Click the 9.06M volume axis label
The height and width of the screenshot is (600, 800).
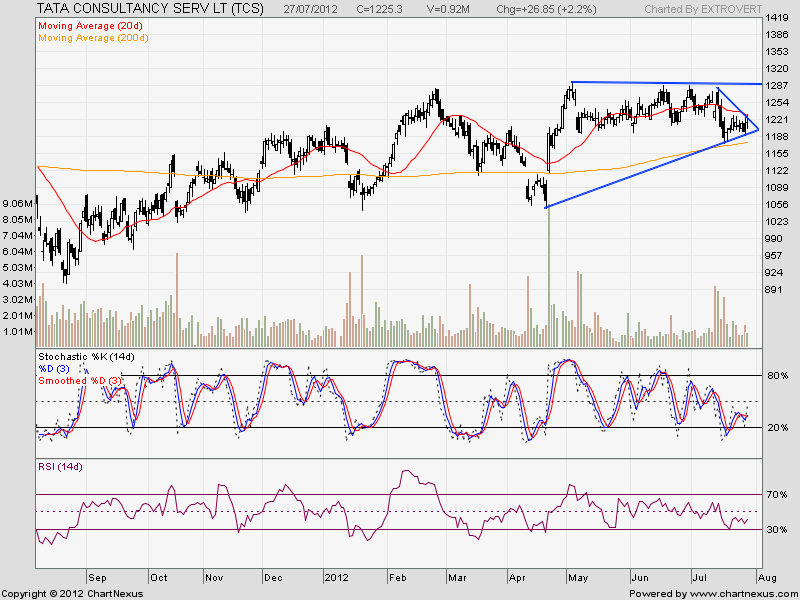[19, 203]
